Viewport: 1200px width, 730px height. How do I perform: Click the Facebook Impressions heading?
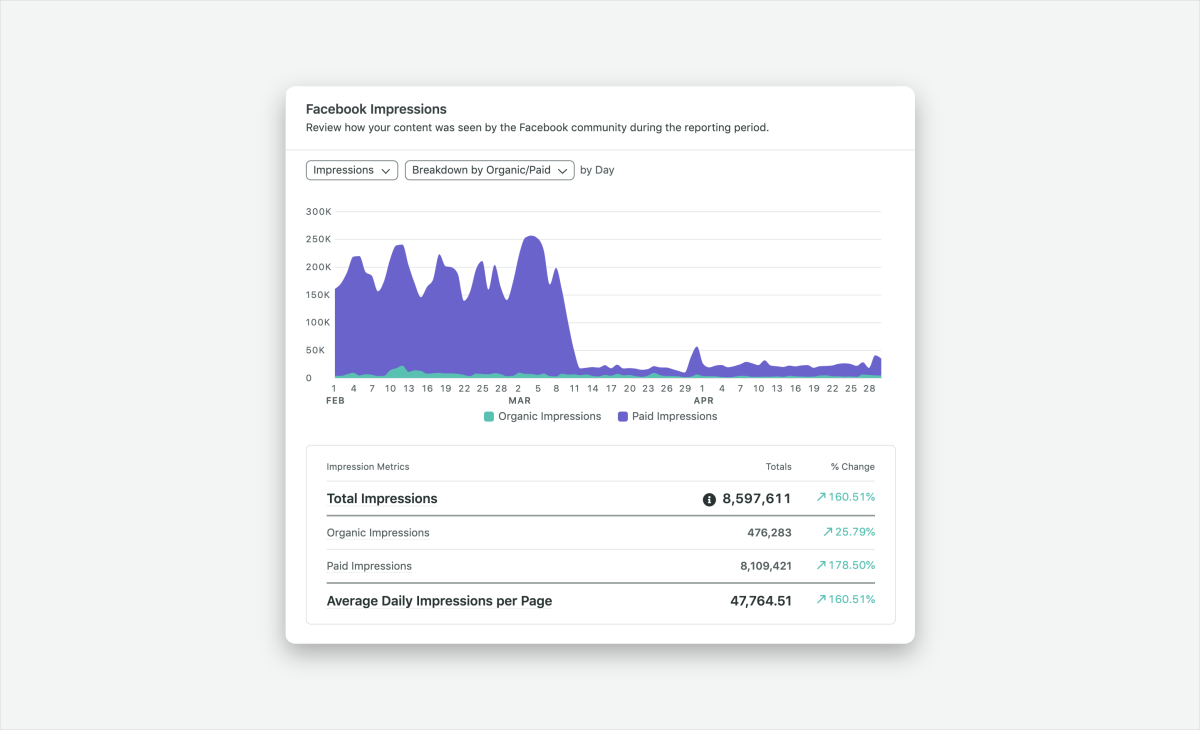[x=376, y=109]
